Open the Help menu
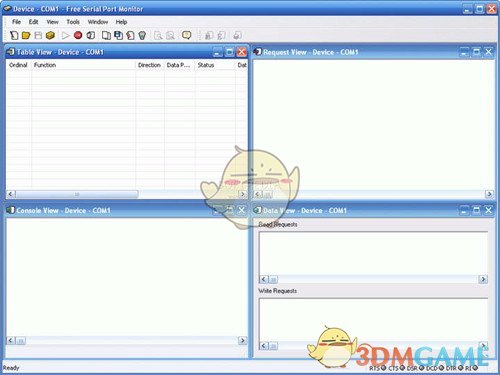 point(121,22)
